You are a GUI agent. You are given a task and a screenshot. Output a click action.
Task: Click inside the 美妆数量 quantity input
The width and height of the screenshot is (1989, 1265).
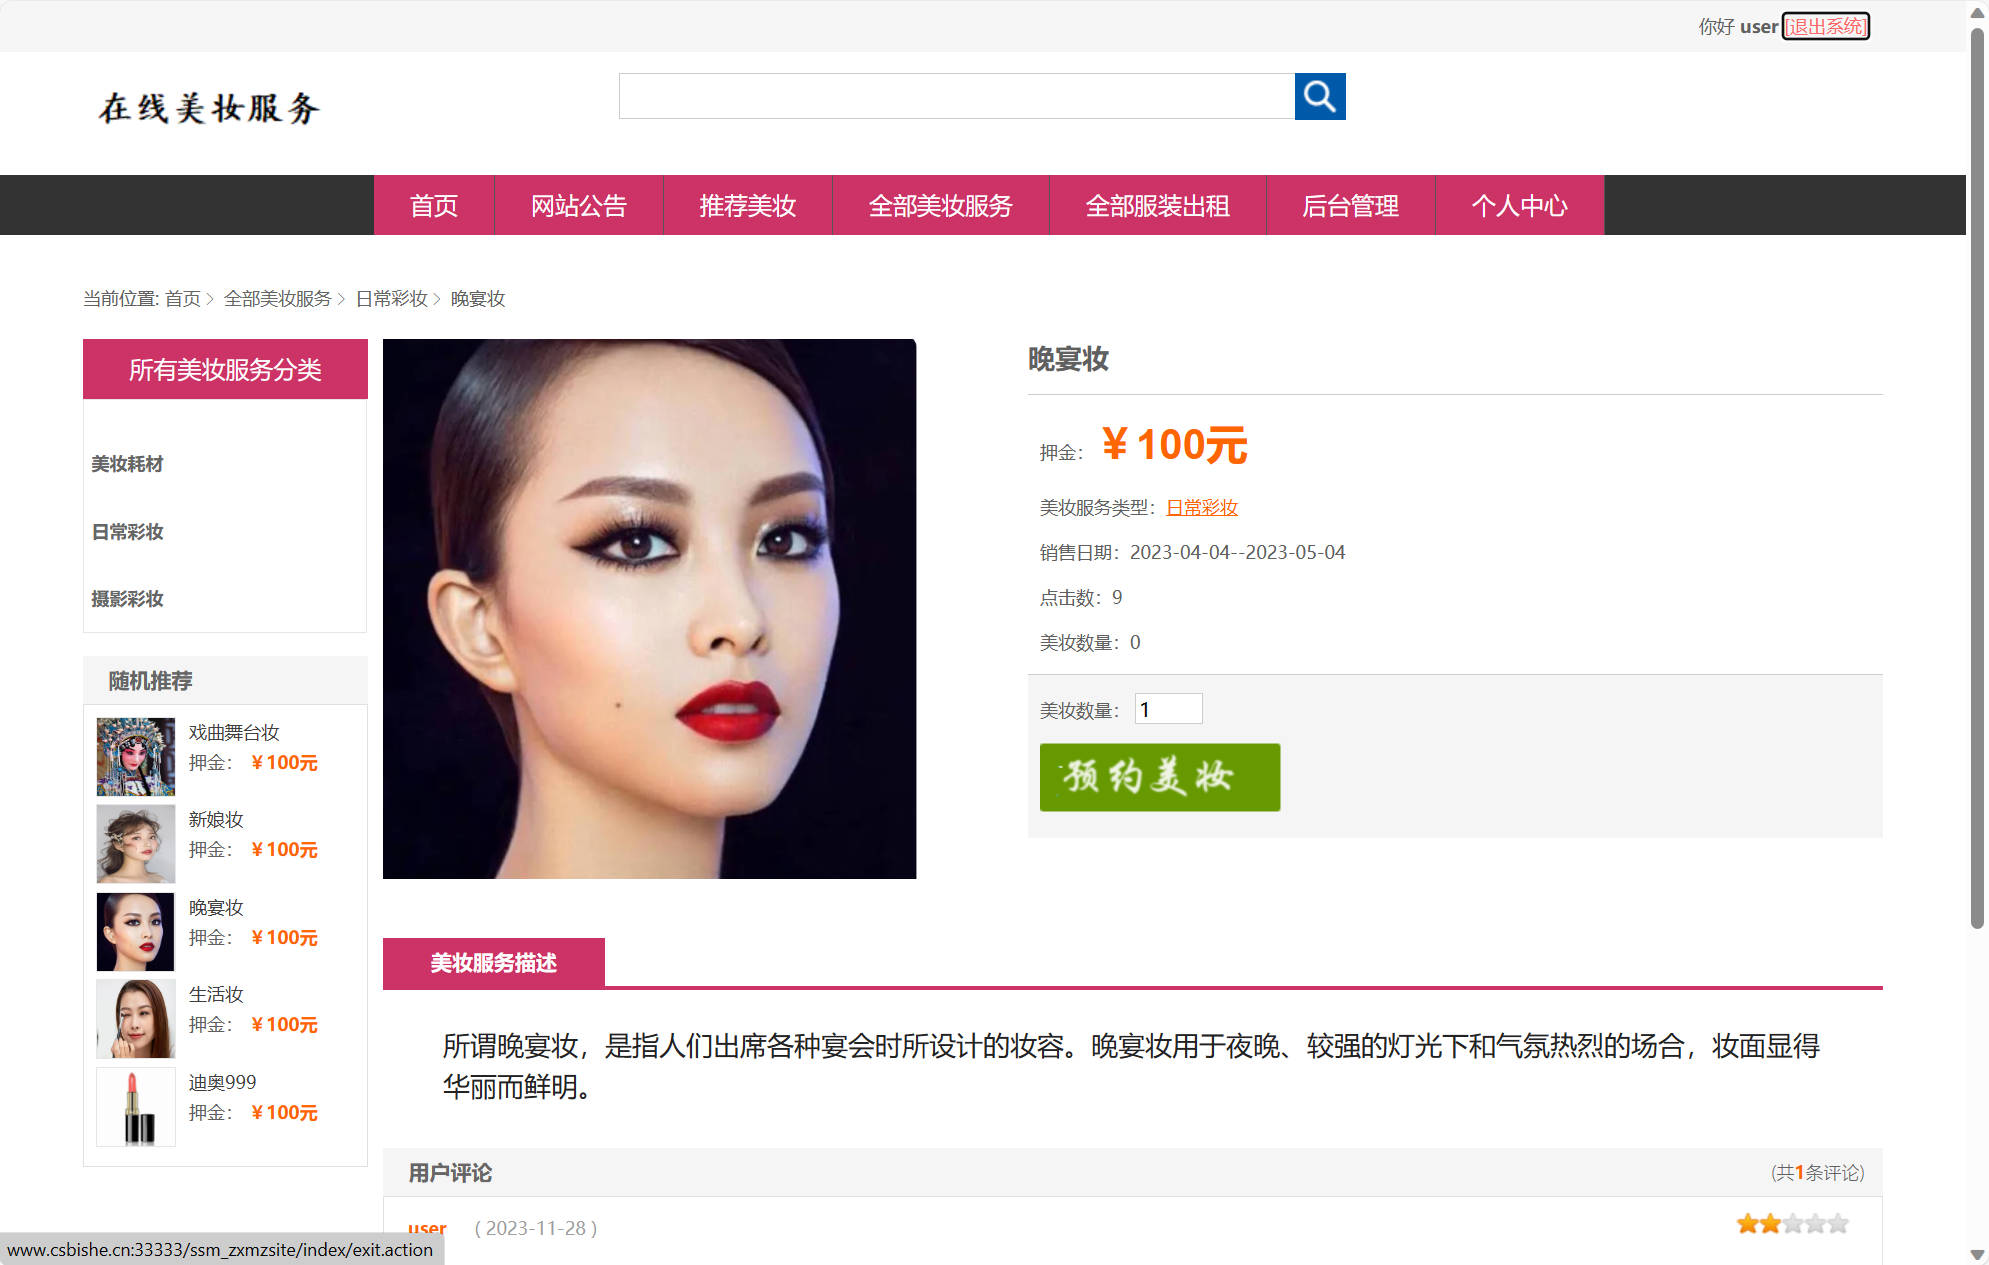(1167, 708)
